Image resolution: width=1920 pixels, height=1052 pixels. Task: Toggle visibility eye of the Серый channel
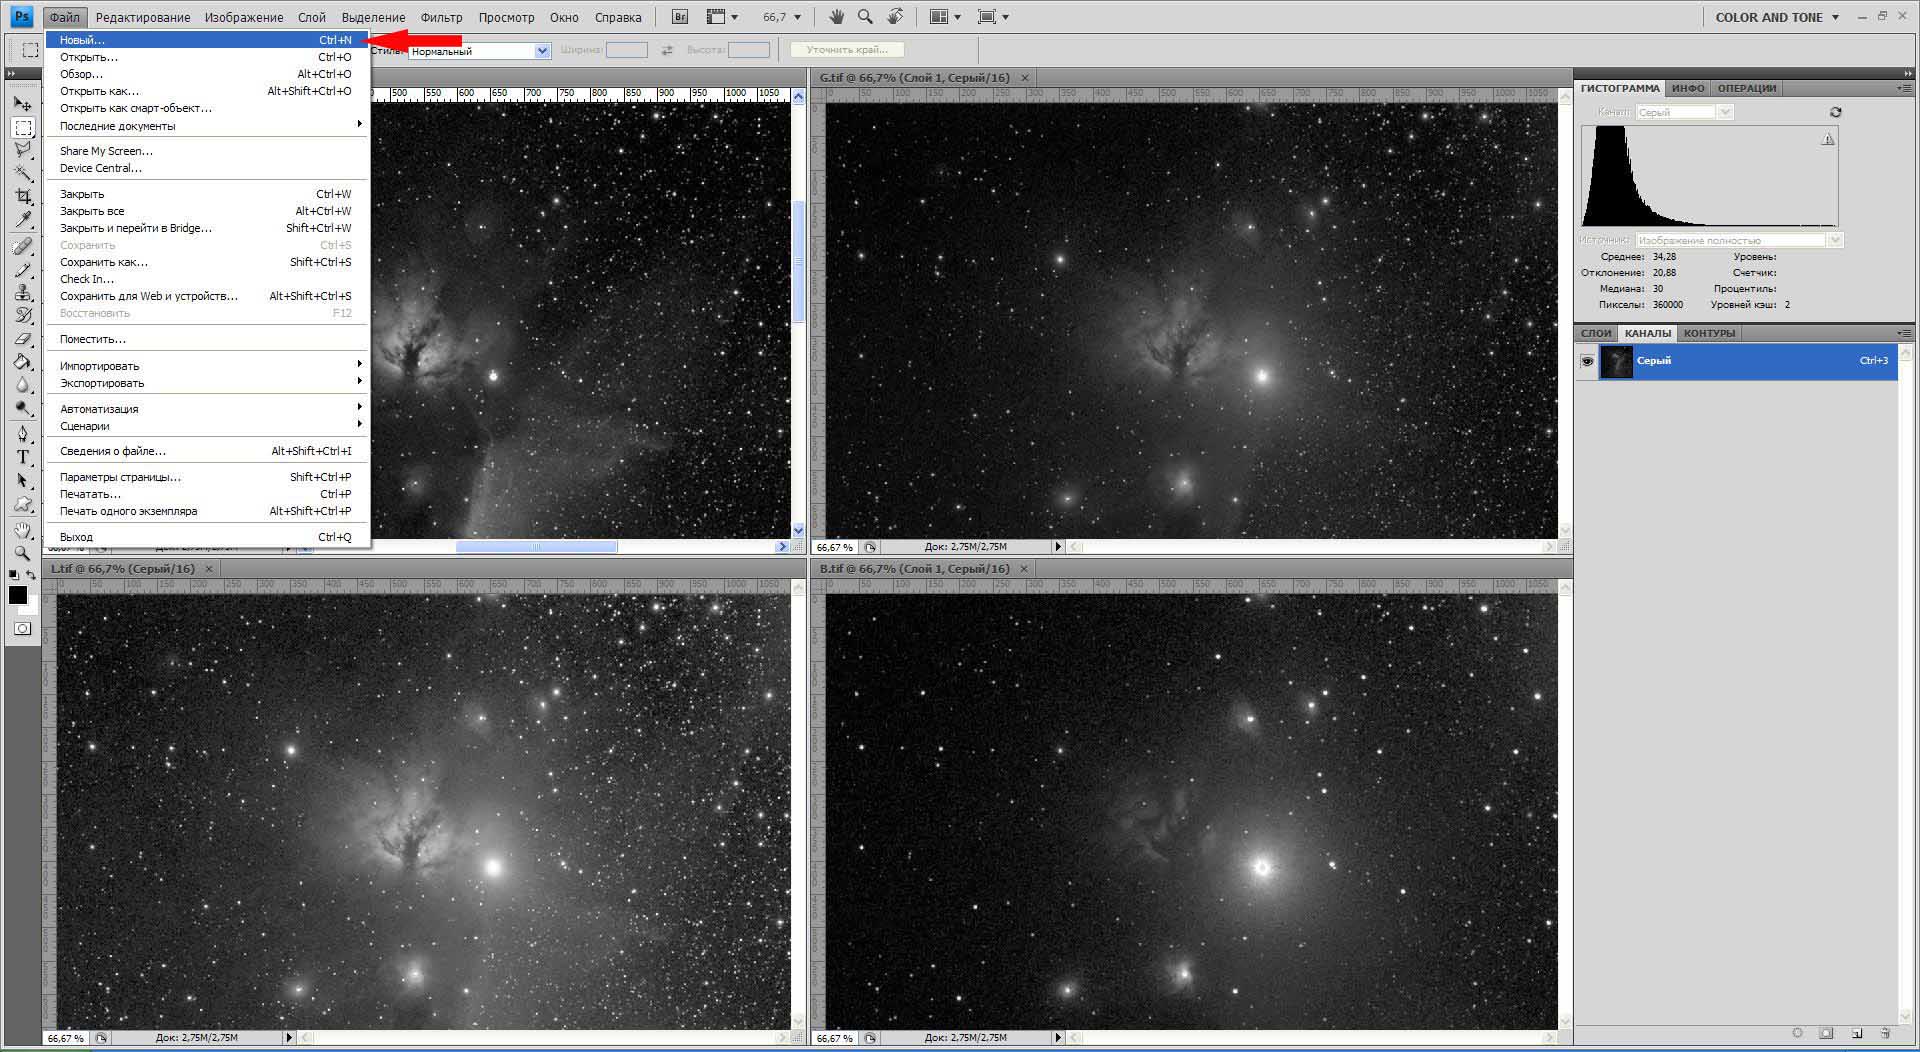(x=1587, y=361)
